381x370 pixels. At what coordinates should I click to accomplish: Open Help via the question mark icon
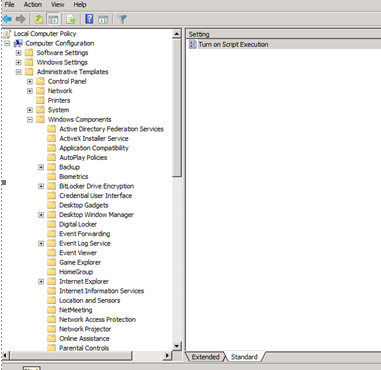tap(89, 19)
